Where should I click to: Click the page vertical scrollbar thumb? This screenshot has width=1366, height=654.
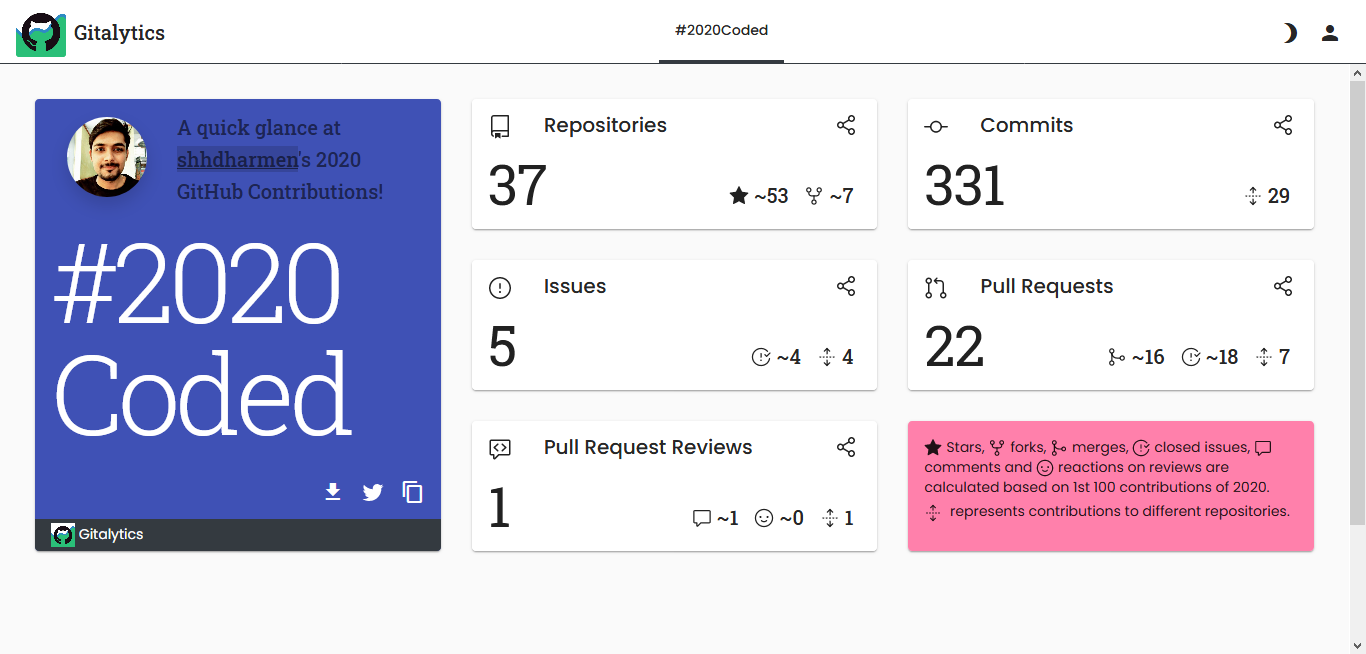(1358, 303)
